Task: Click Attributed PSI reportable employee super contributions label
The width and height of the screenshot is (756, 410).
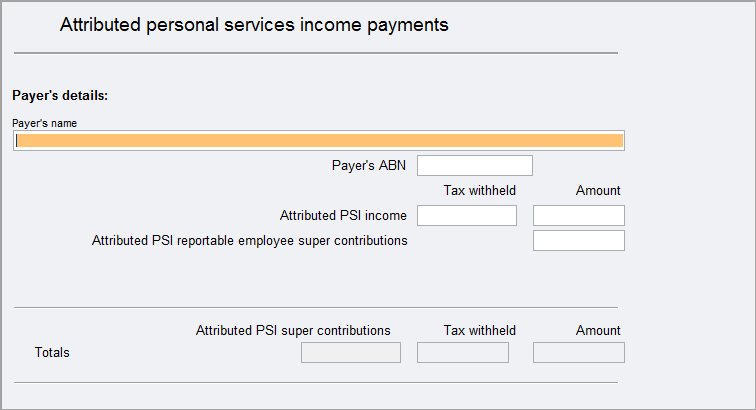Action: 250,241
